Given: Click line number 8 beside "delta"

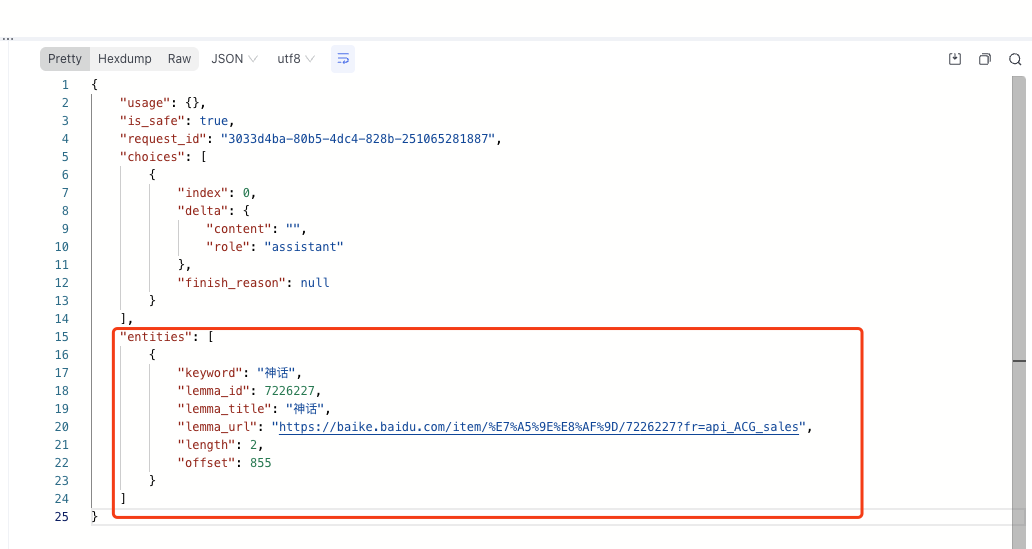Looking at the screenshot, I should 65,211.
